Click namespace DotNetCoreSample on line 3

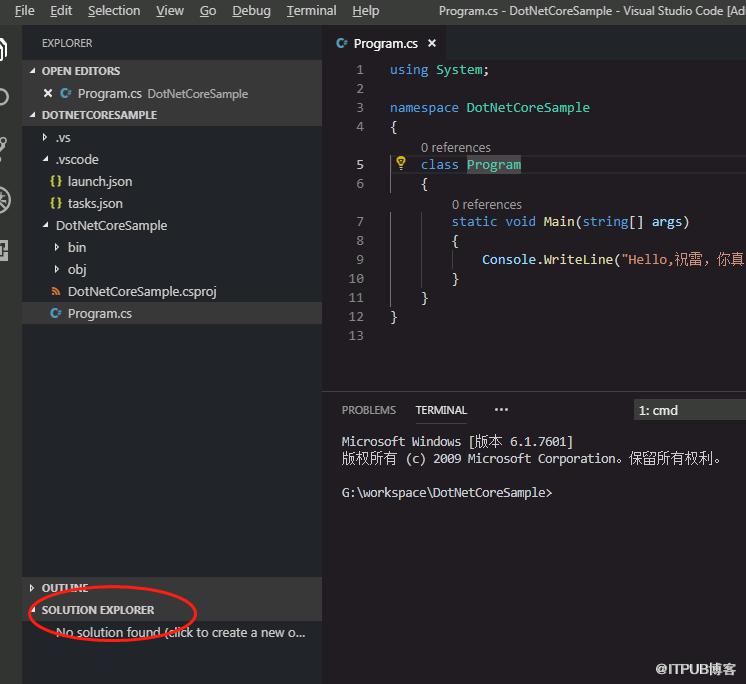[x=490, y=107]
